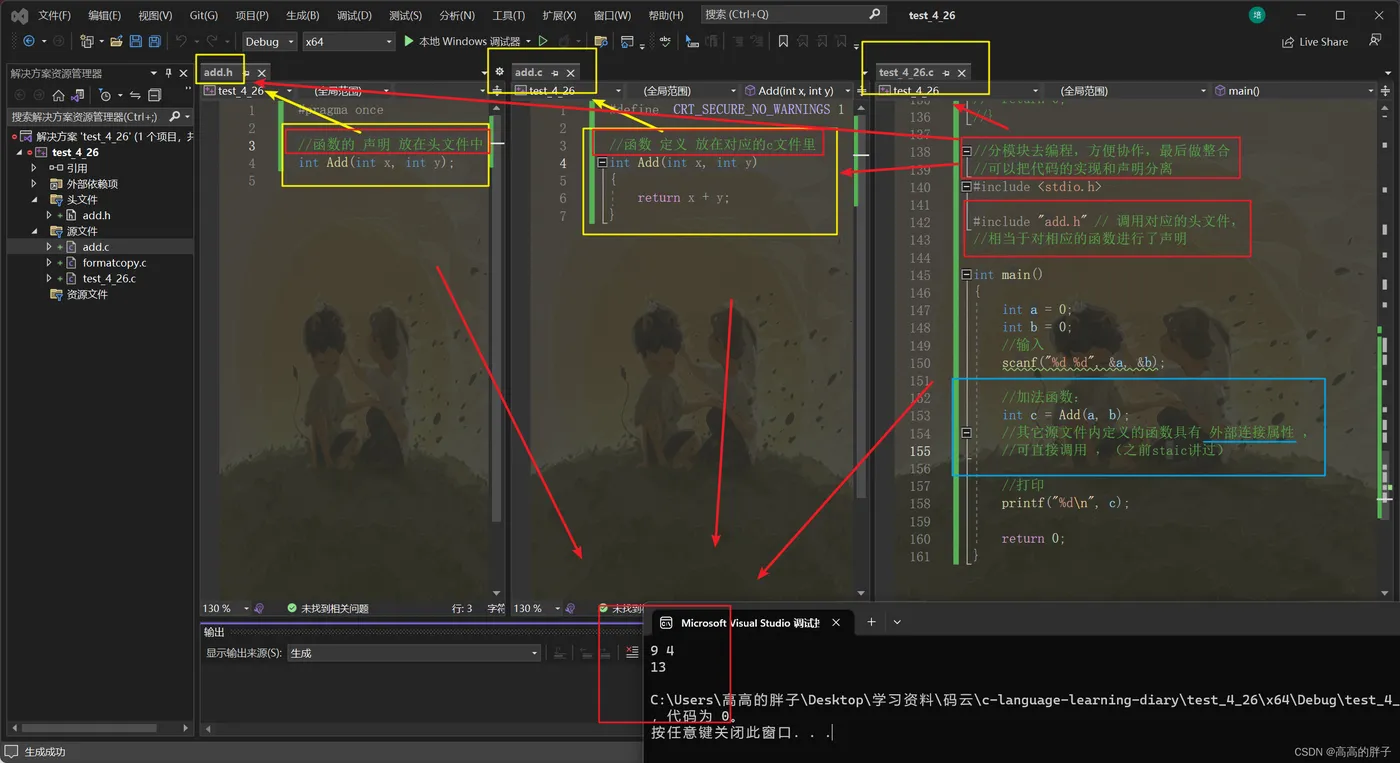Click the gear icon beside add.c tab
This screenshot has width=1400, height=763.
pyautogui.click(x=500, y=72)
